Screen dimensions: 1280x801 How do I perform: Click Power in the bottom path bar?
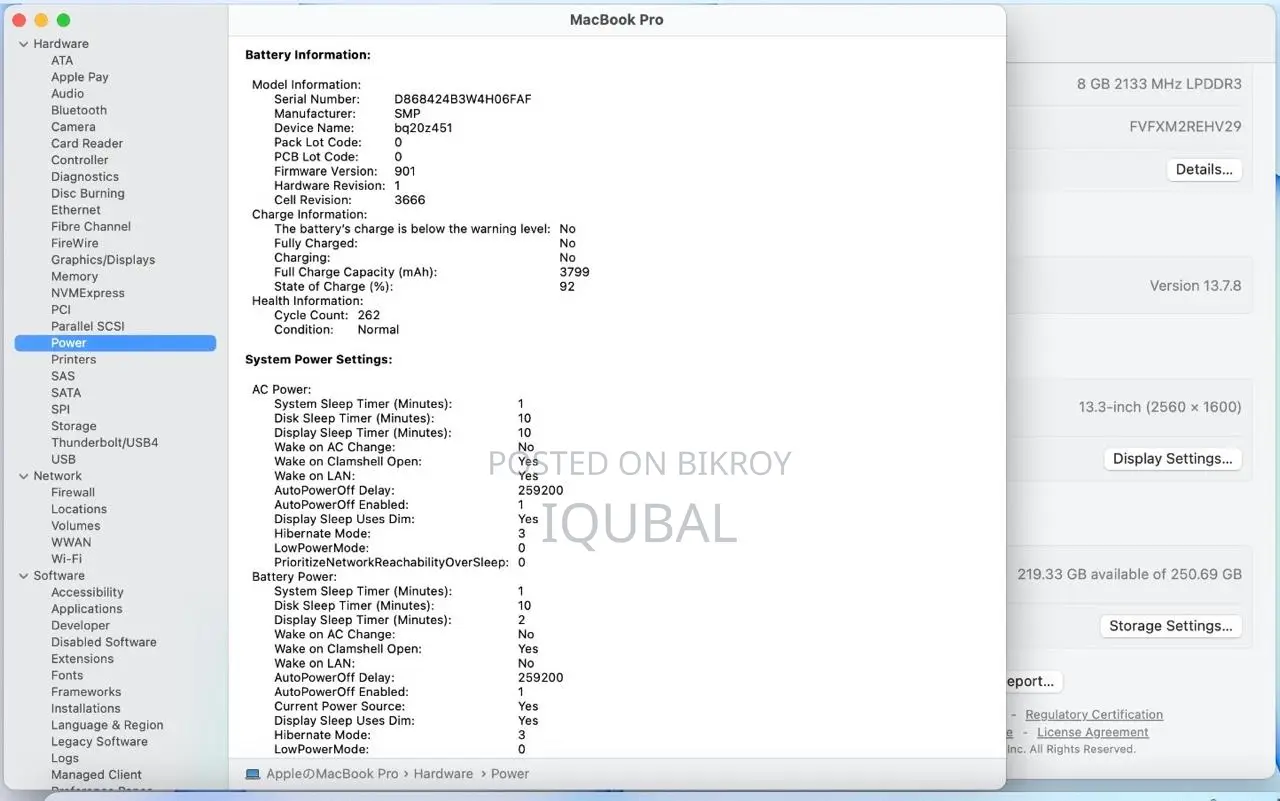click(510, 774)
